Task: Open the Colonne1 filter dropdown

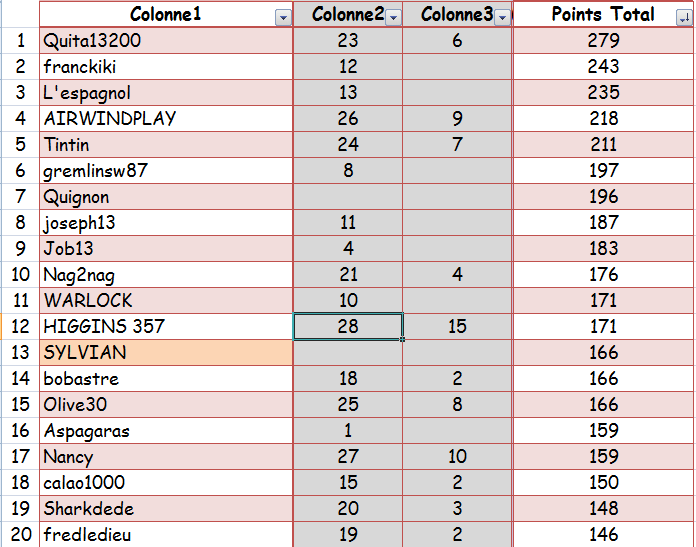Action: tap(282, 18)
